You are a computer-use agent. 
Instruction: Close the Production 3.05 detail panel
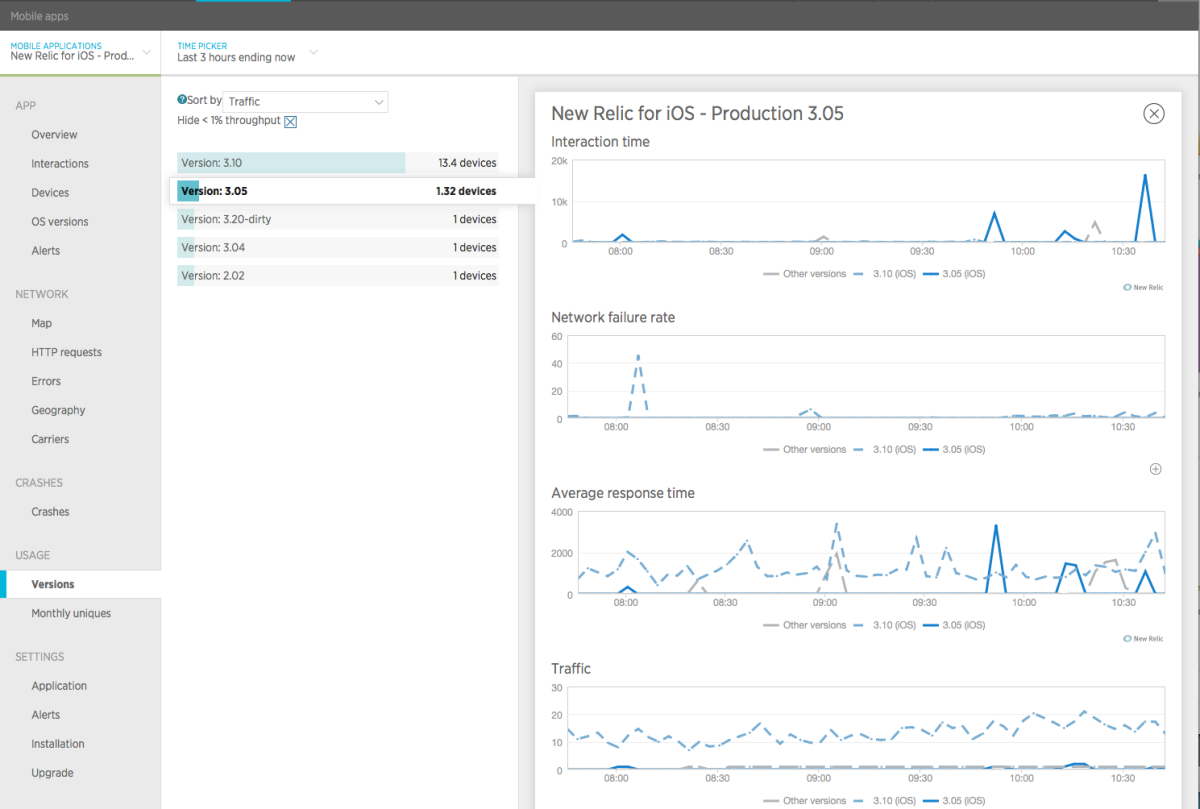click(x=1154, y=114)
